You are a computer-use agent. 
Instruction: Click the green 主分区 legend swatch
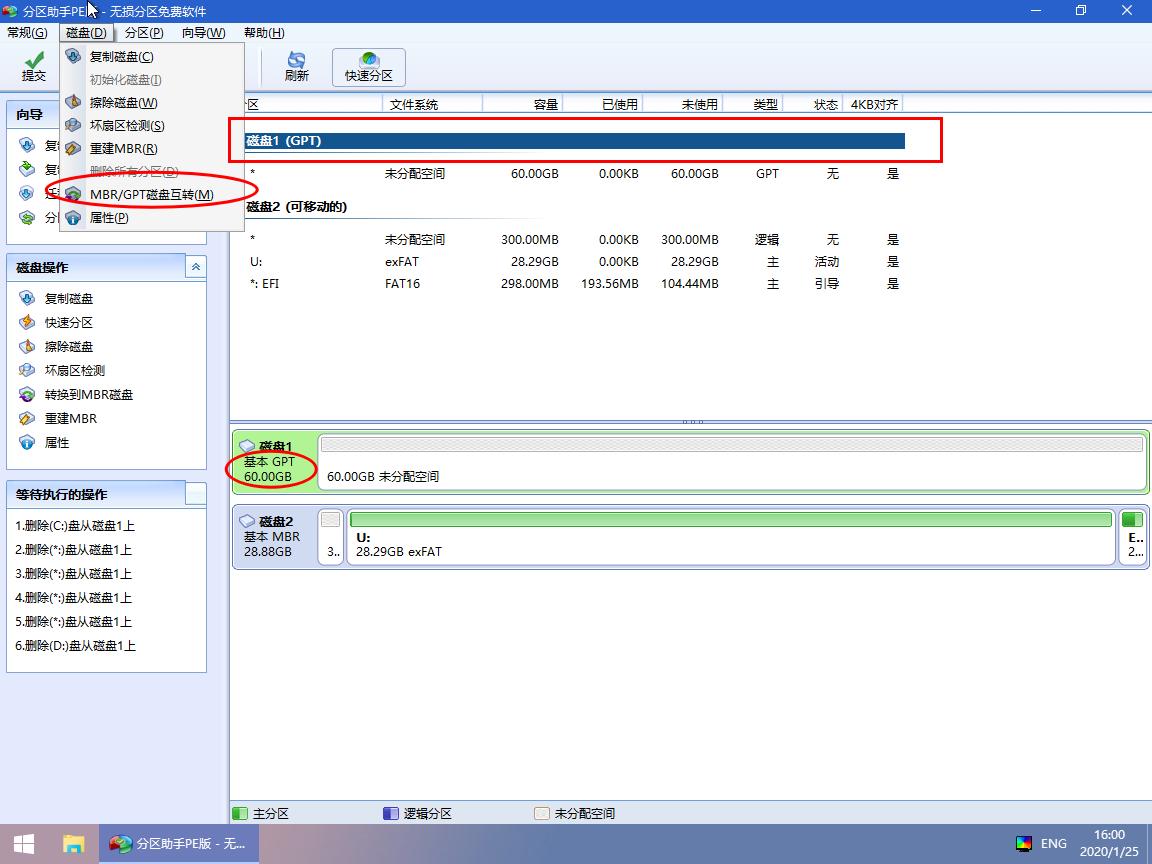pos(239,813)
